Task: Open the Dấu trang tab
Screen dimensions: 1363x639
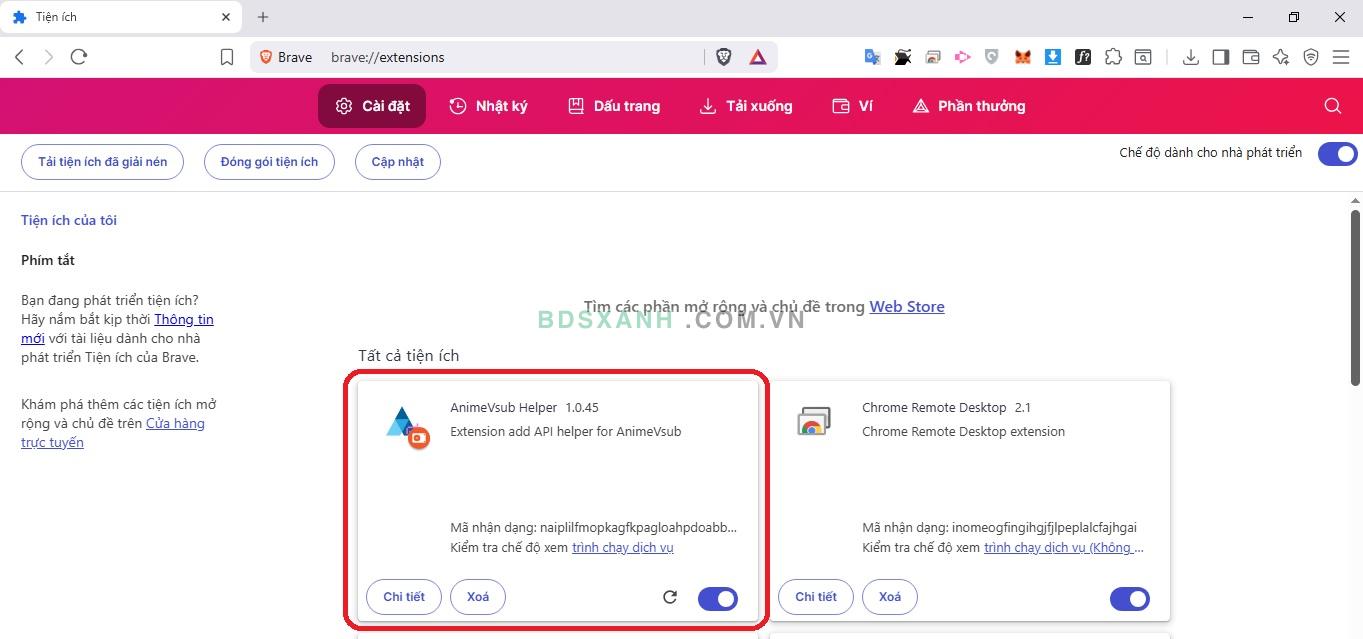Action: click(x=614, y=106)
